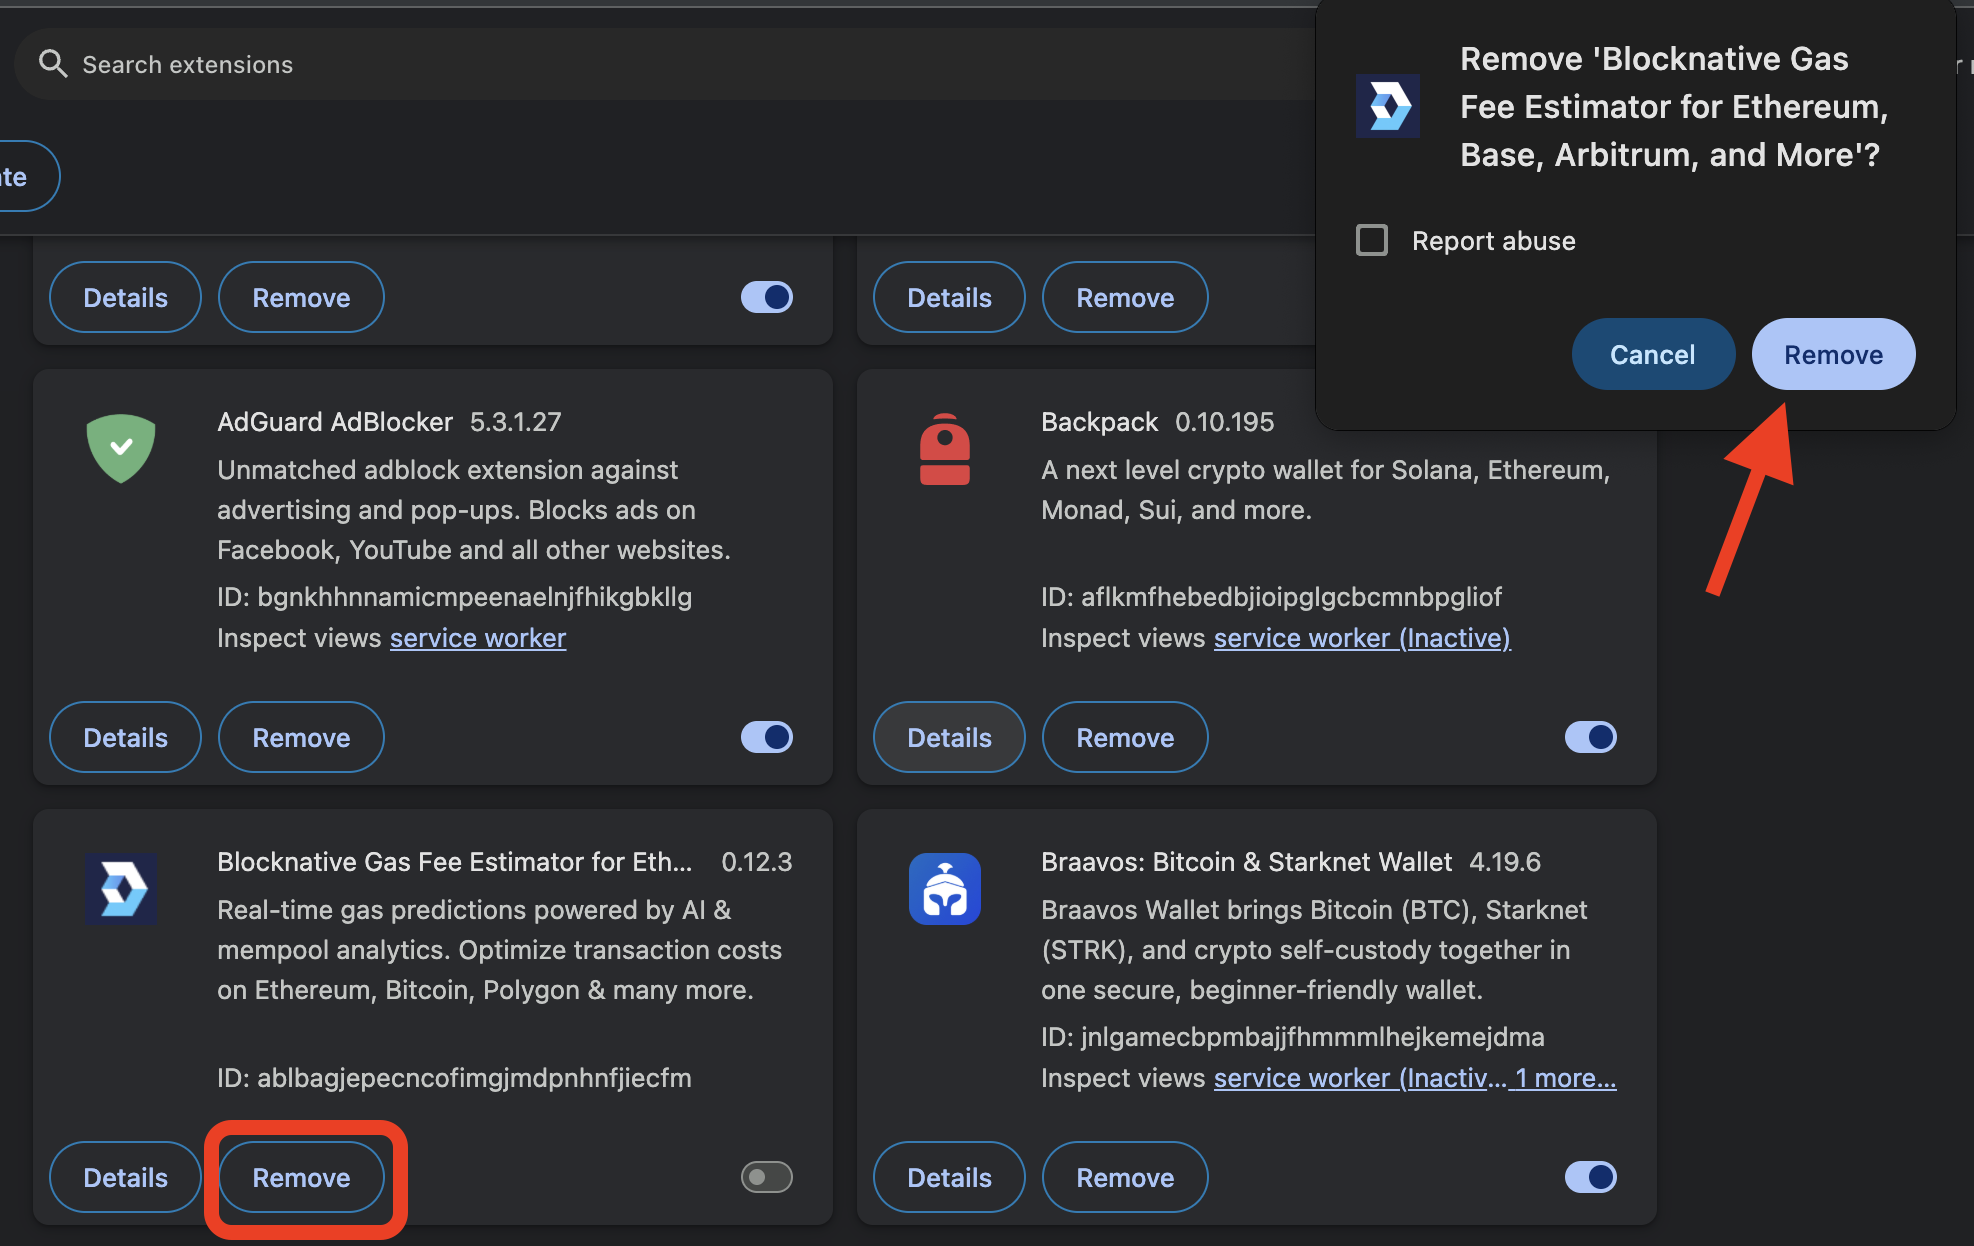Click Details above the Backpack card
Image resolution: width=1974 pixels, height=1246 pixels.
point(949,297)
